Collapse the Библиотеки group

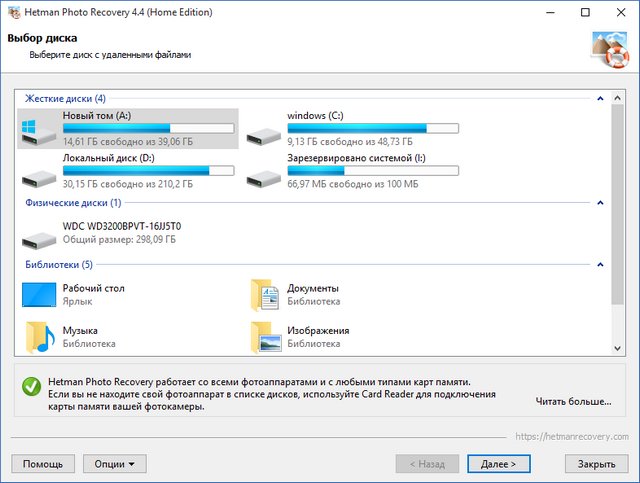[599, 265]
